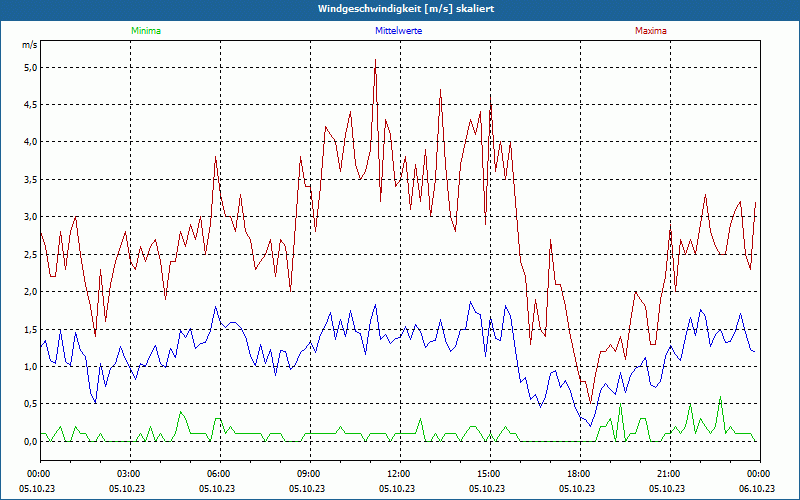Click the '03:00' time axis label
The height and width of the screenshot is (500, 800).
tap(131, 474)
